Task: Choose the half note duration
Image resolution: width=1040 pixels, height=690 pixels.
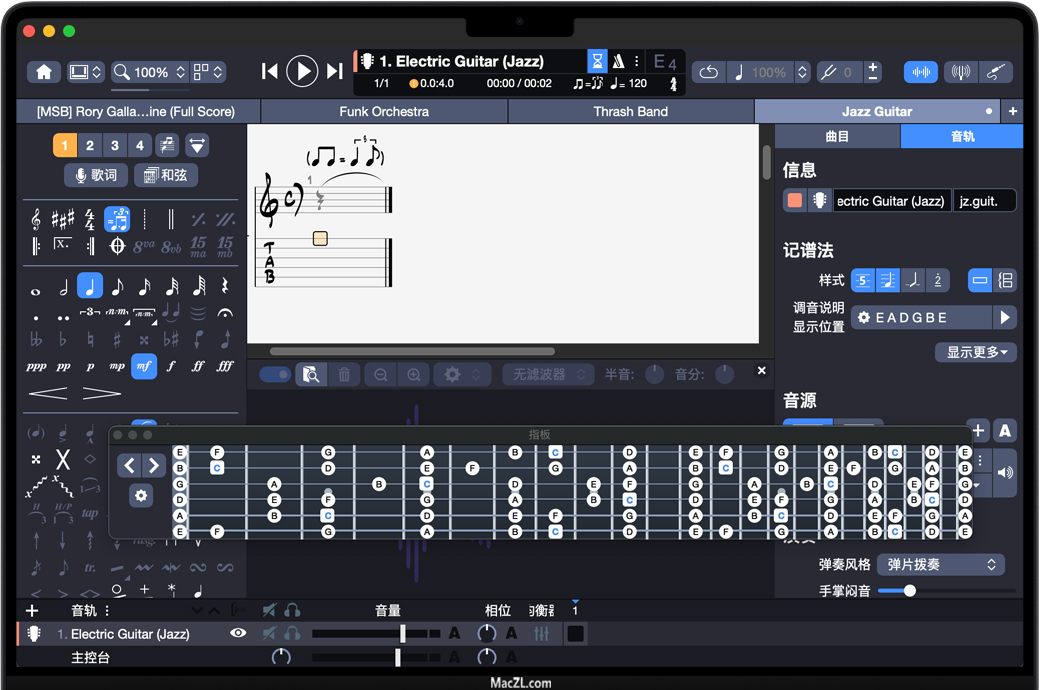Action: [x=63, y=287]
